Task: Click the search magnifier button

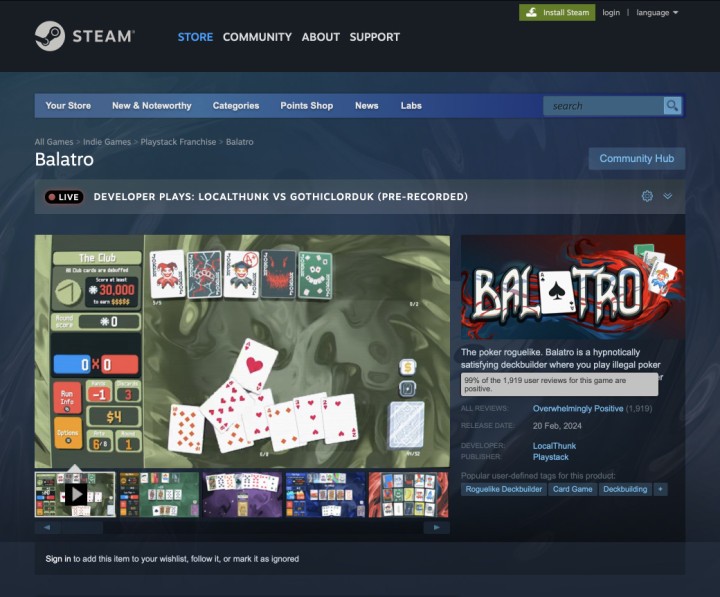Action: click(672, 106)
